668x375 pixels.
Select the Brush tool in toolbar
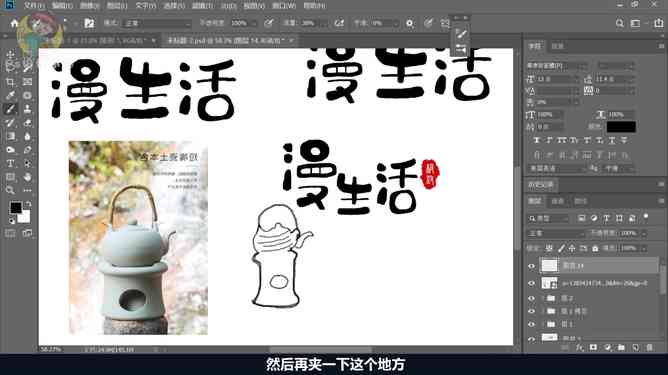pyautogui.click(x=10, y=109)
